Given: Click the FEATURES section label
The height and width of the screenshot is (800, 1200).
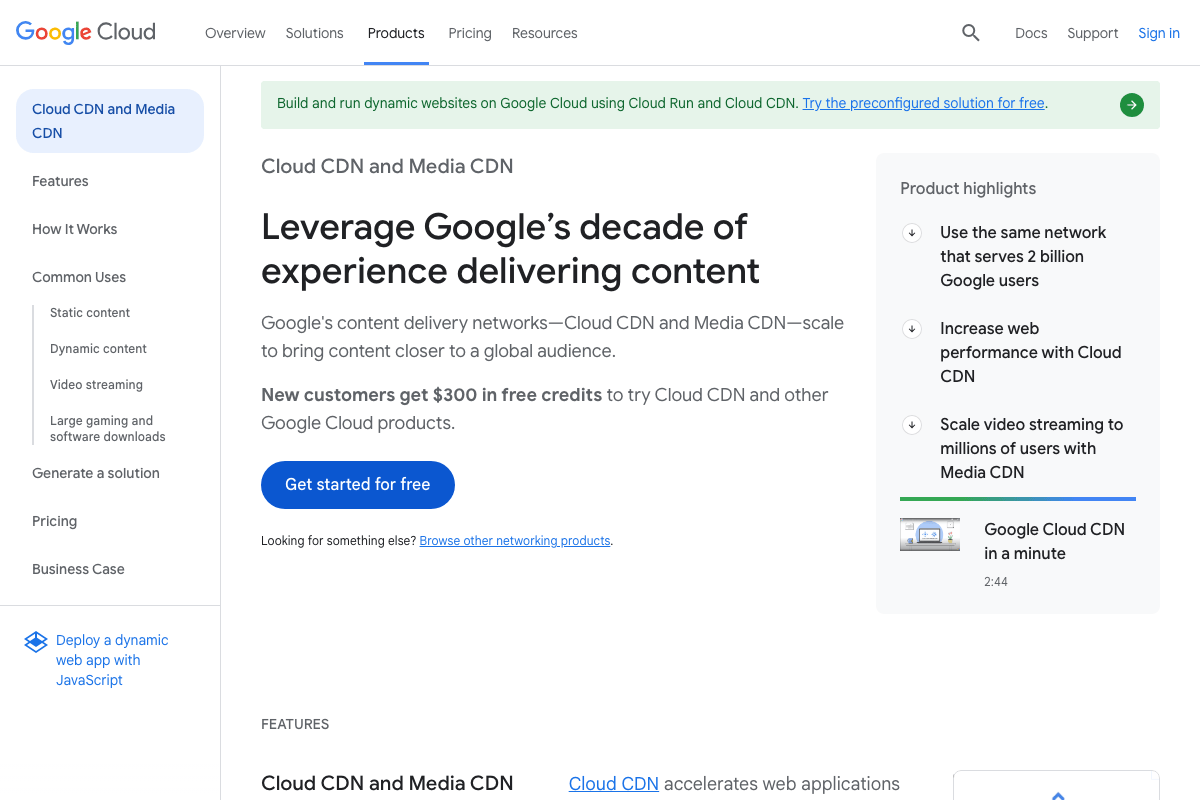Looking at the screenshot, I should [x=295, y=724].
